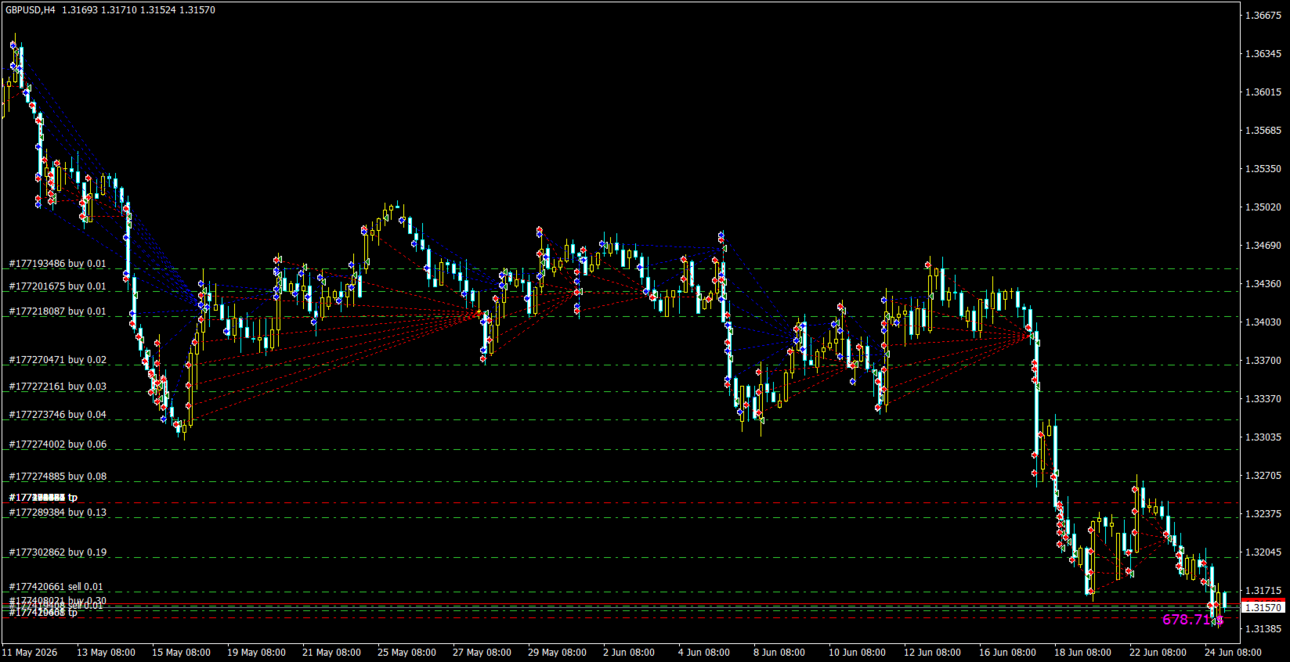This screenshot has height=662, width=1290.
Task: Click the 13 May 08:00 time label
Action: point(106,652)
